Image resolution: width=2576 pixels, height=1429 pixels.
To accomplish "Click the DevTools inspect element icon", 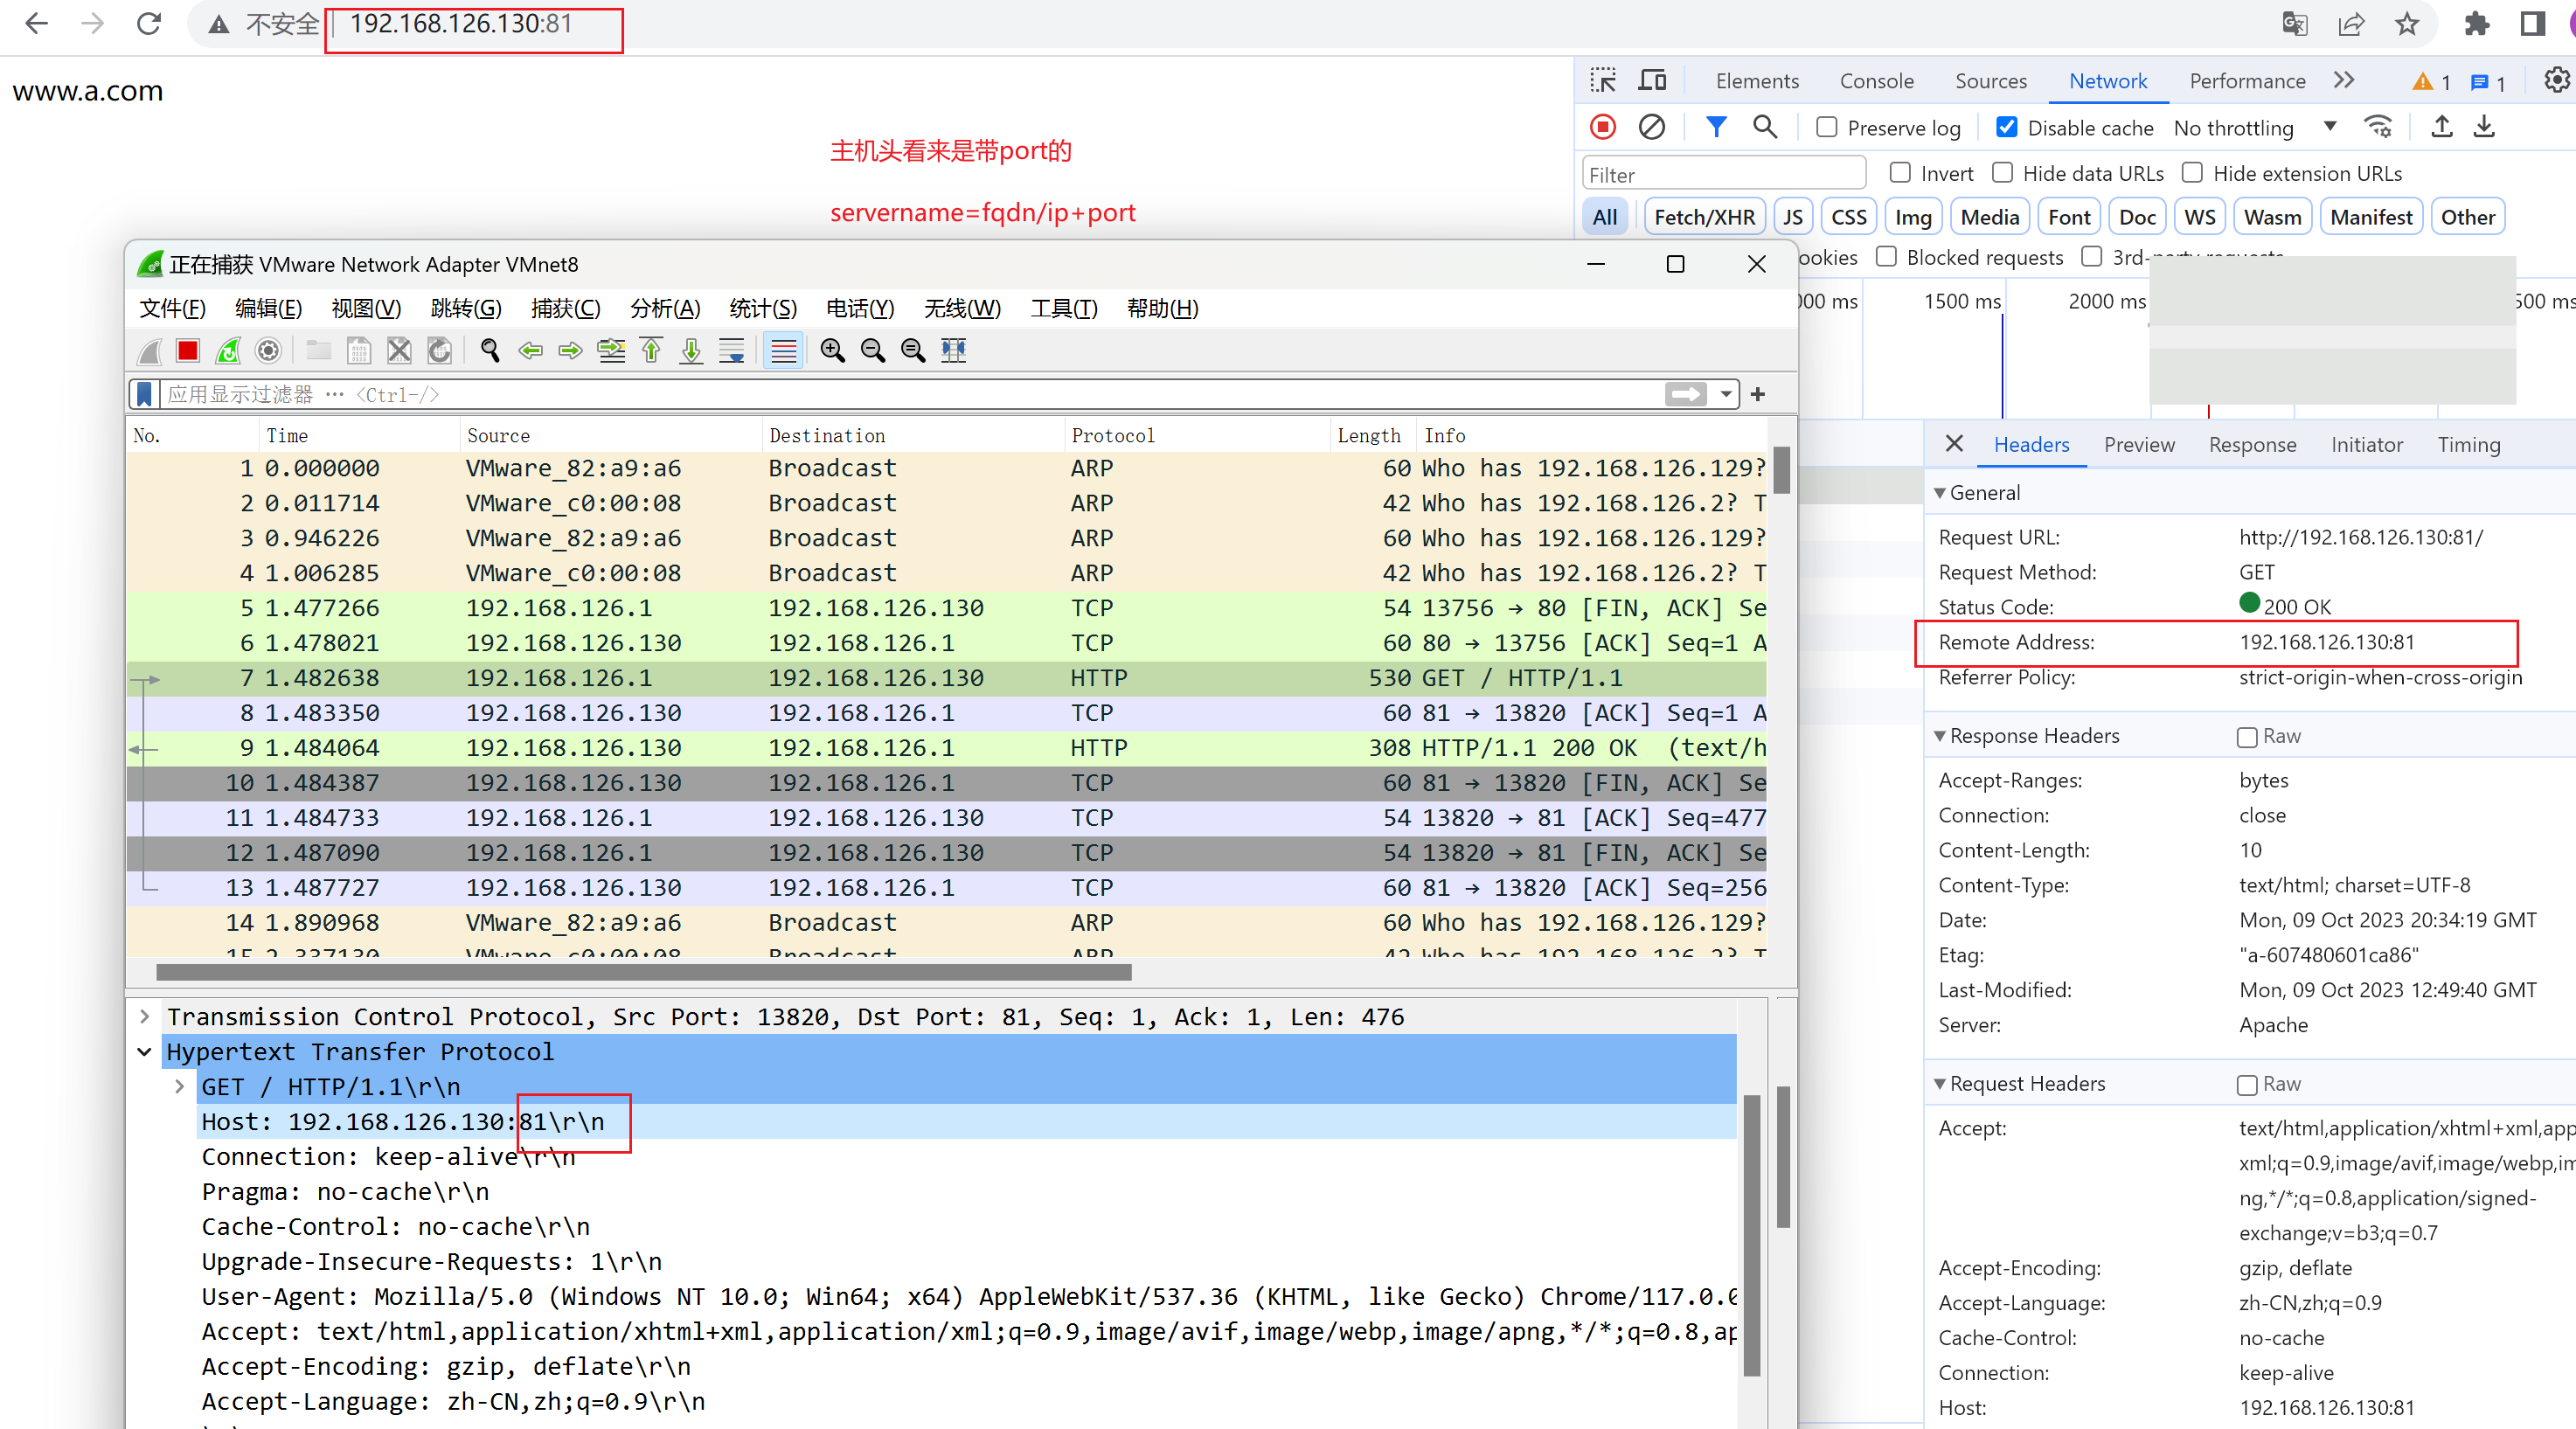I will pos(1603,81).
